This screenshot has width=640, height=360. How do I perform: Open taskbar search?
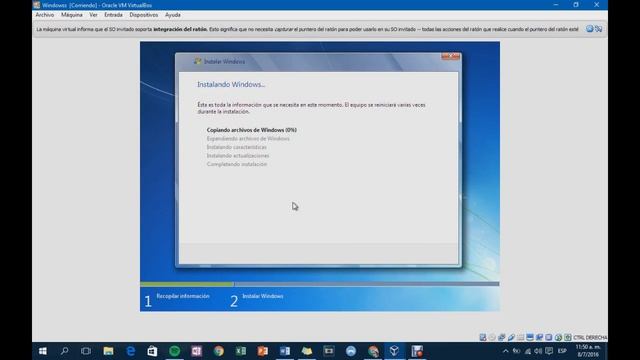point(64,351)
